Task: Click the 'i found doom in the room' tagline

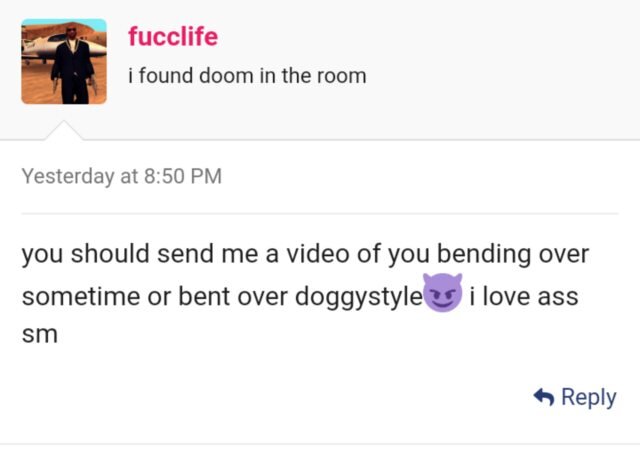Action: click(x=247, y=76)
